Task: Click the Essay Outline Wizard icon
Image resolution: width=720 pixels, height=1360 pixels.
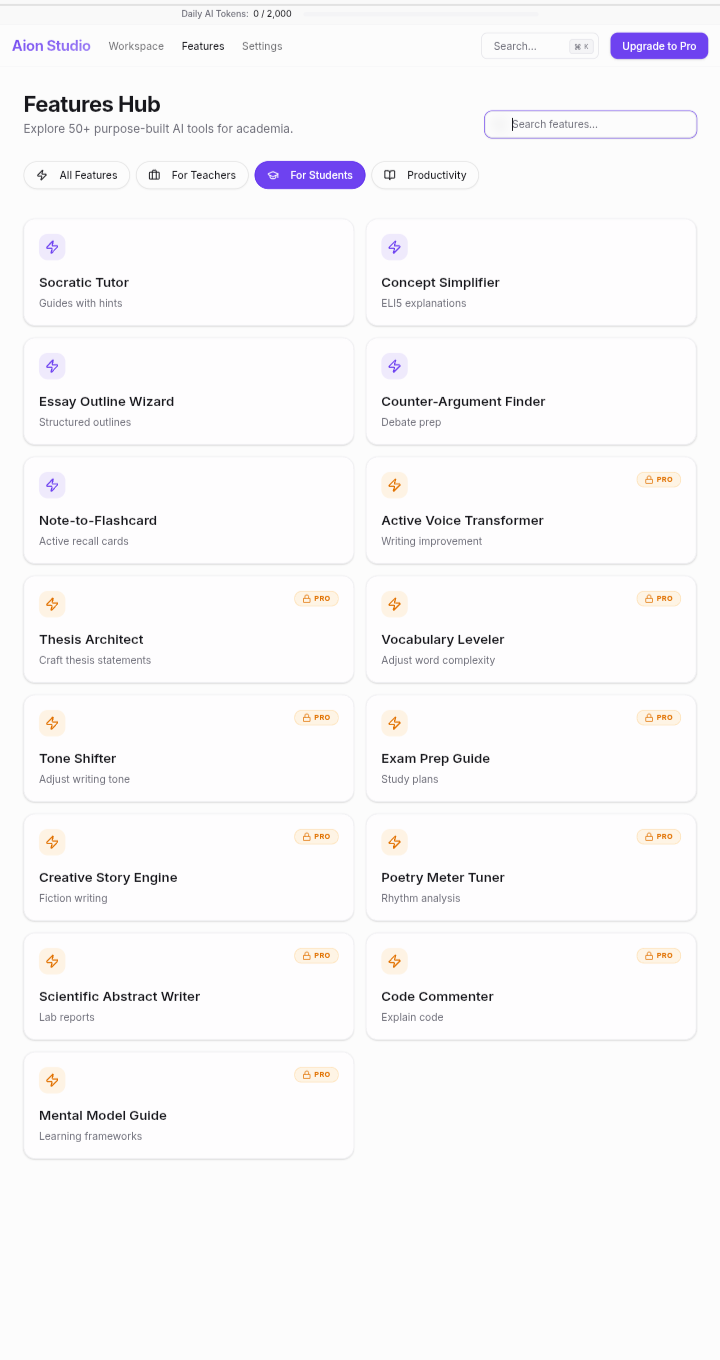Action: [x=52, y=366]
